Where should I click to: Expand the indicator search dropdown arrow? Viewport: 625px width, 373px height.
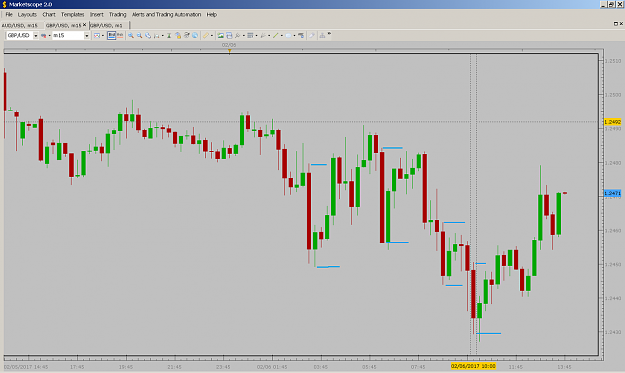pos(244,35)
